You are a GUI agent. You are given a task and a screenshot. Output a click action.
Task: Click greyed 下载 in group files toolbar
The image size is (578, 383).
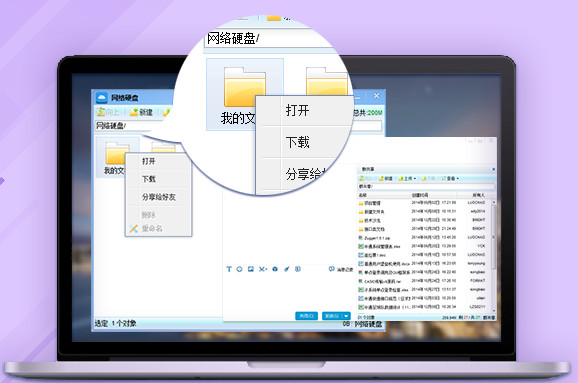click(x=428, y=178)
